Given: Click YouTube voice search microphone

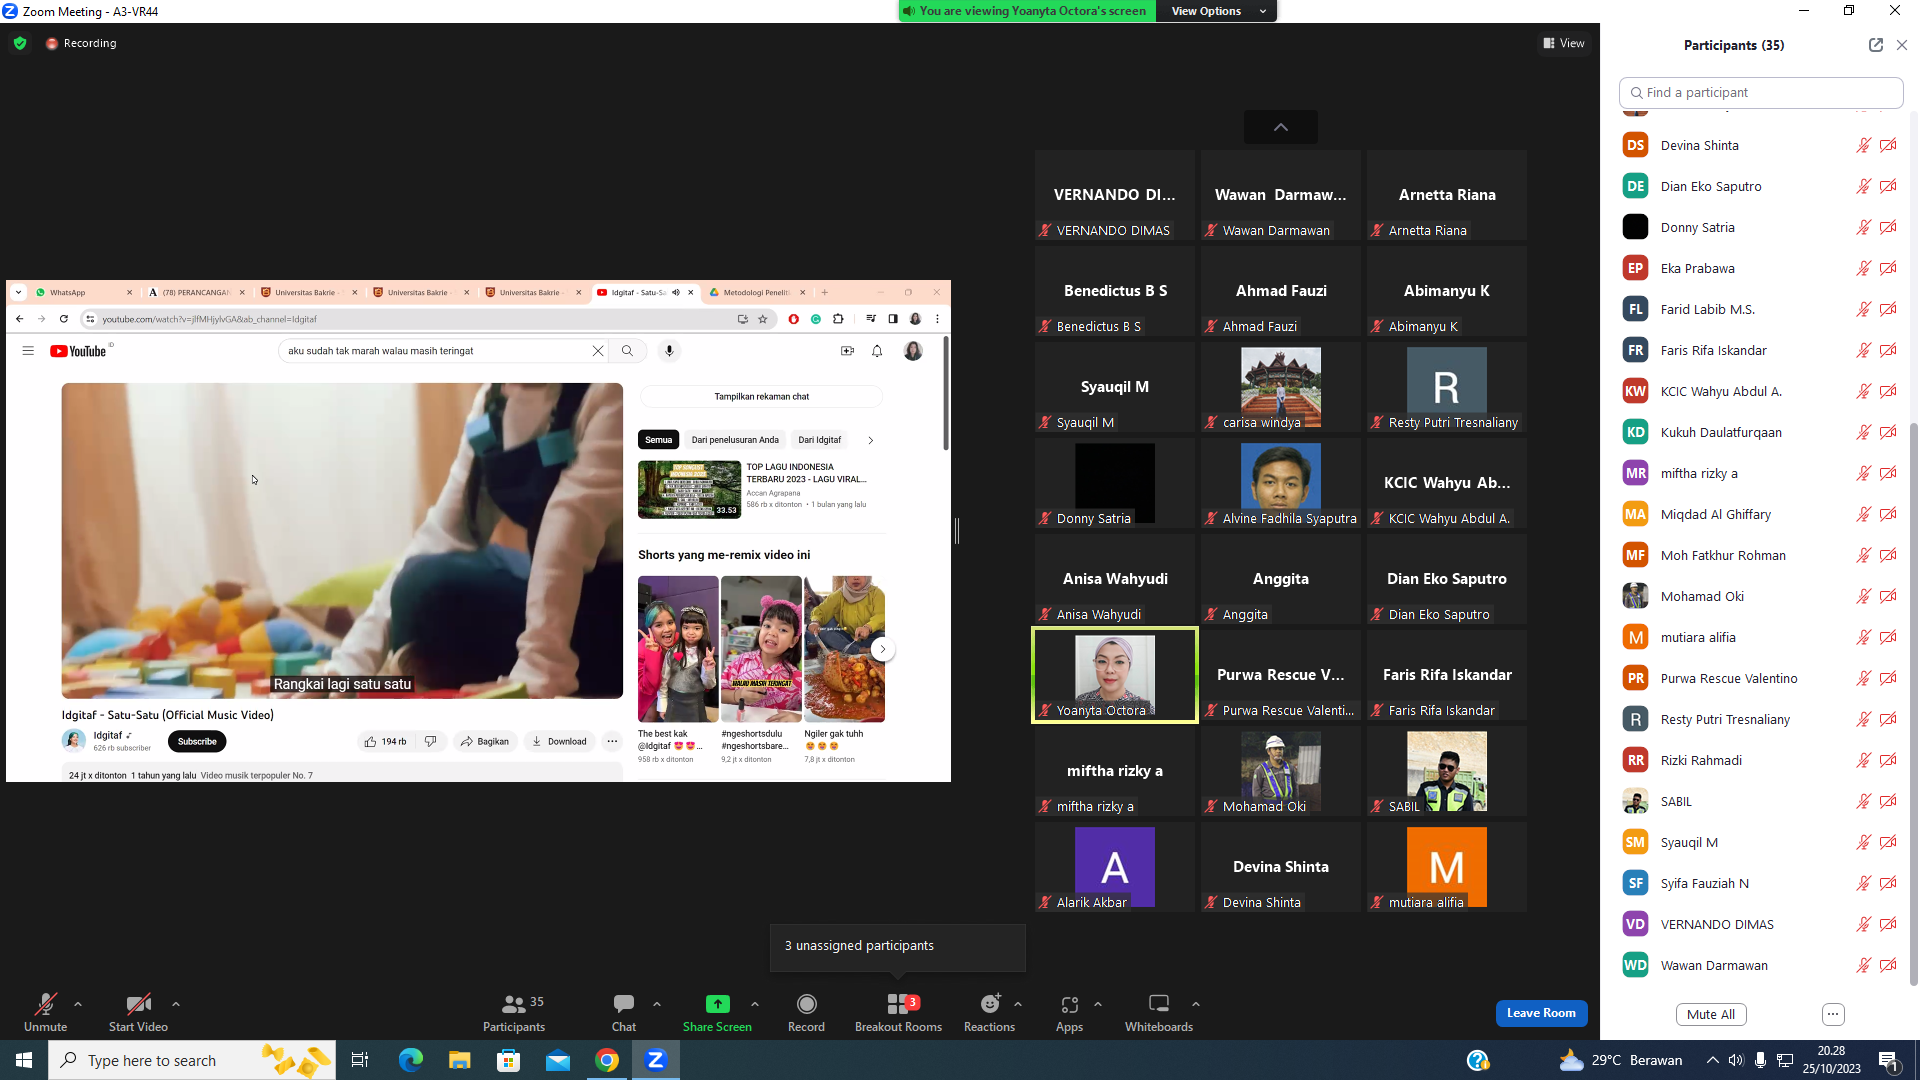Looking at the screenshot, I should pos(669,351).
